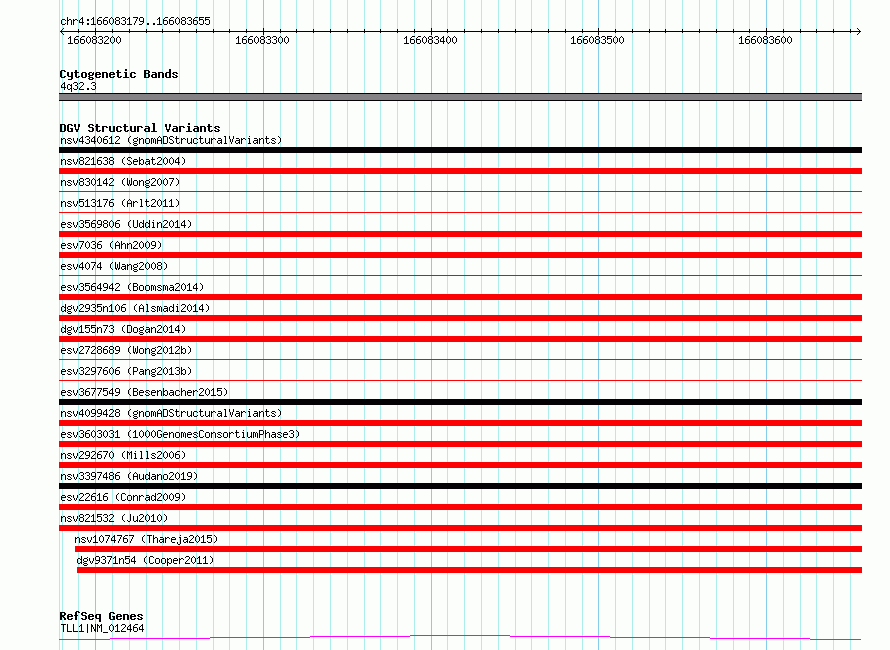
Task: Click nsv292670 (Mills2006) label
Action: (123, 455)
